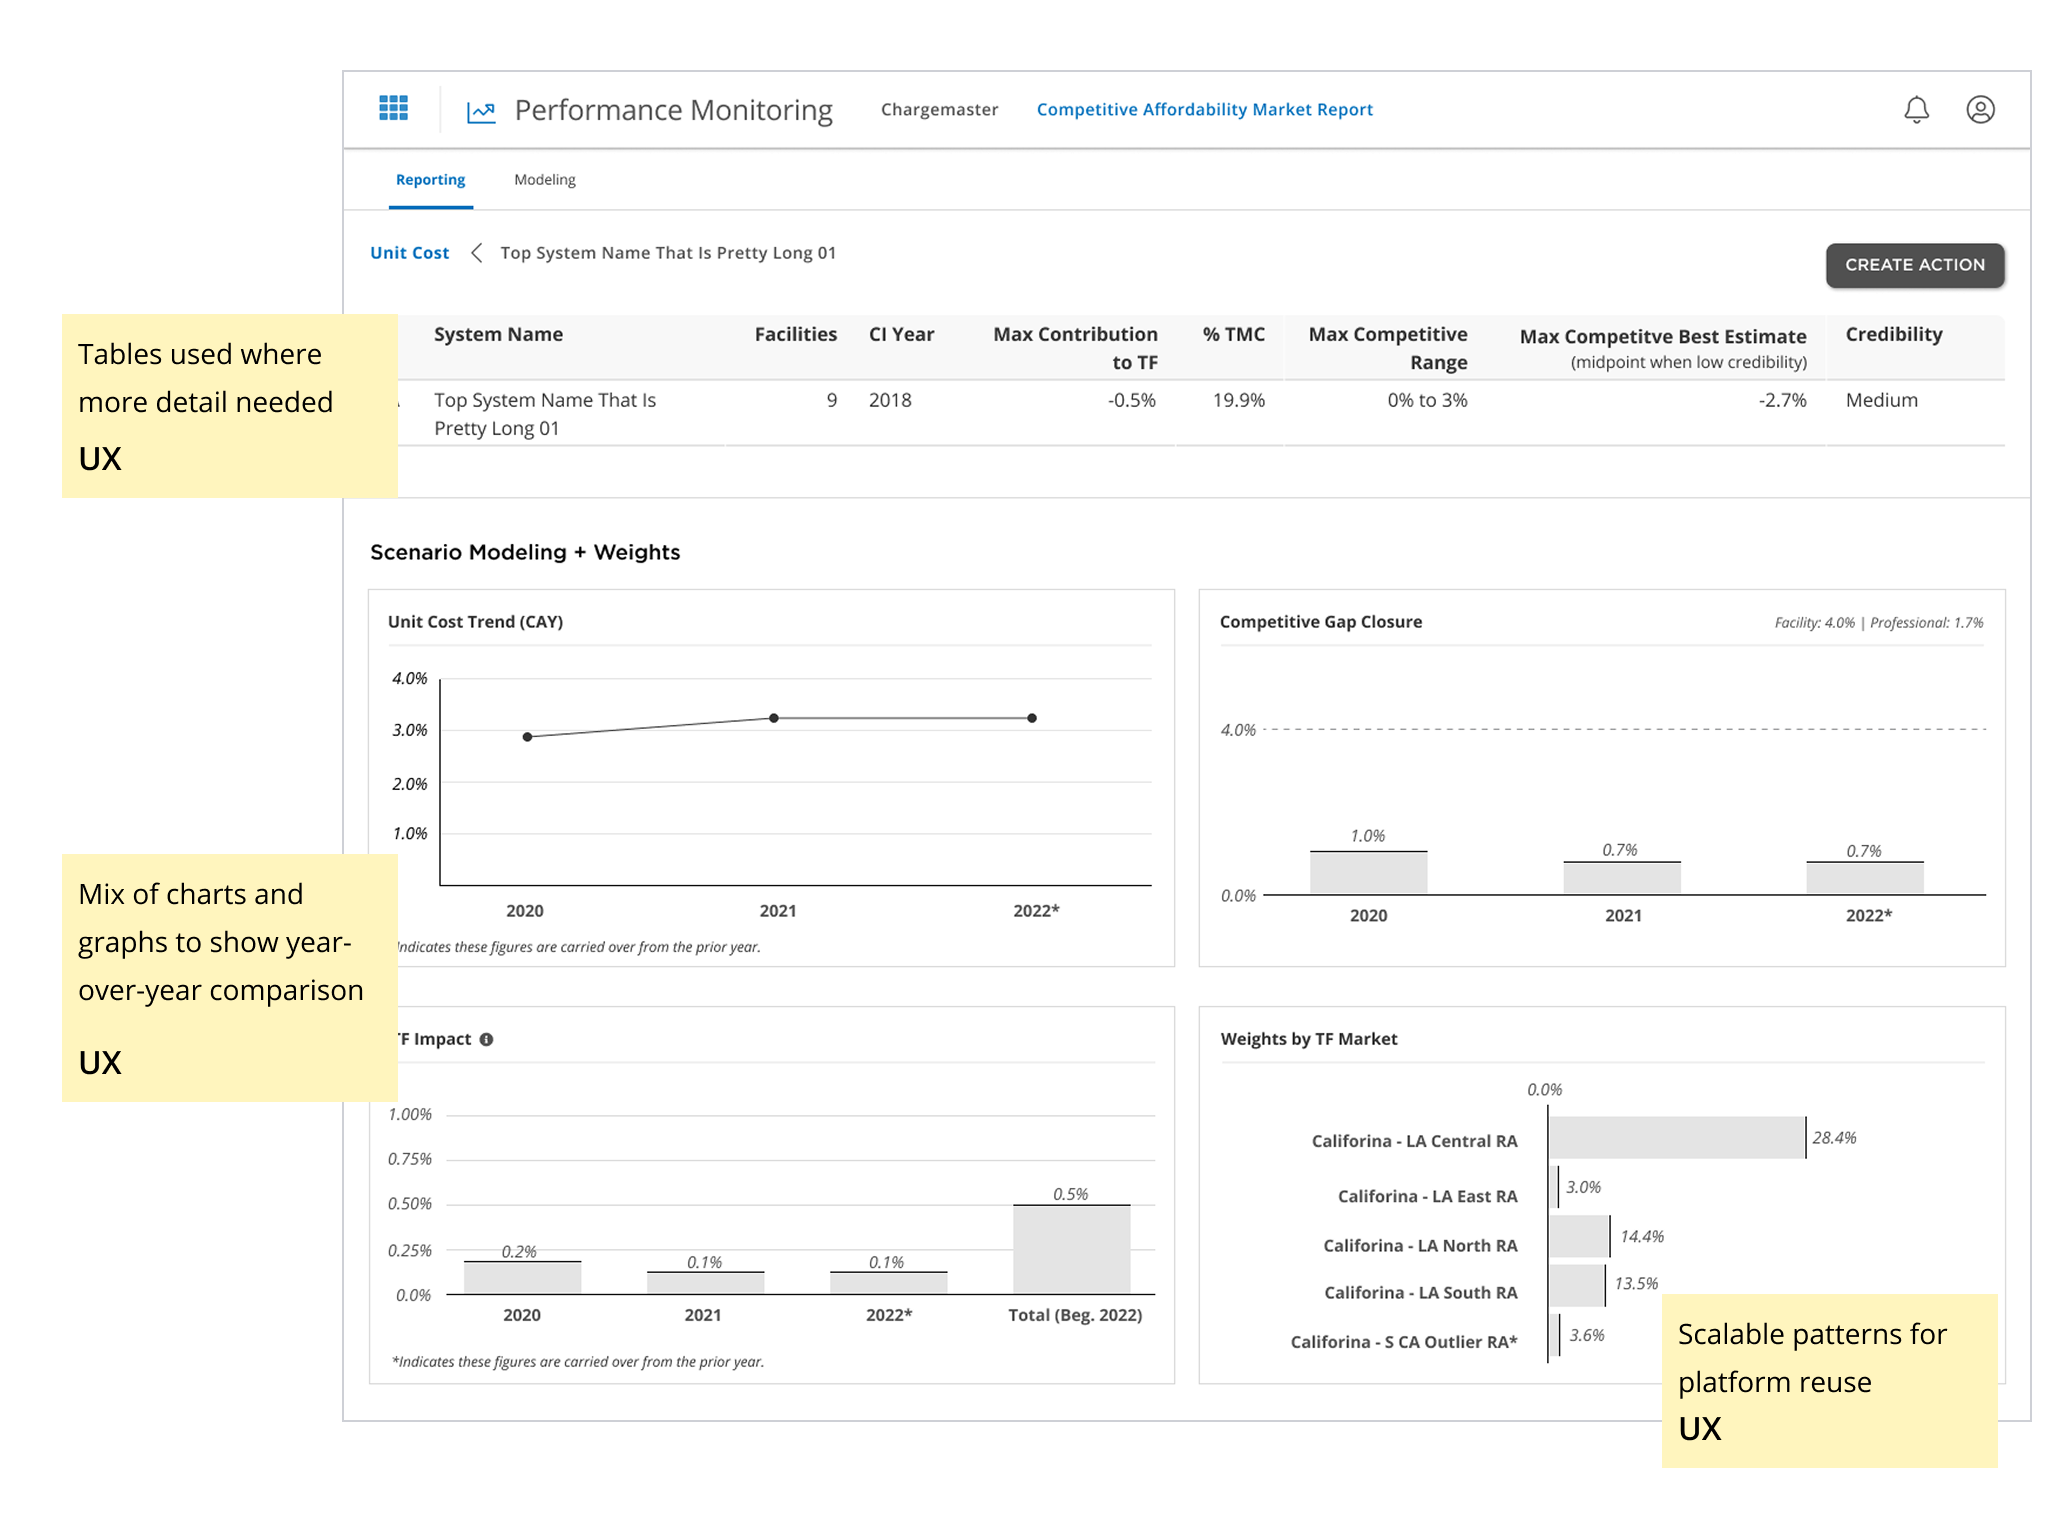Click the 2021 point on trend line

774,718
